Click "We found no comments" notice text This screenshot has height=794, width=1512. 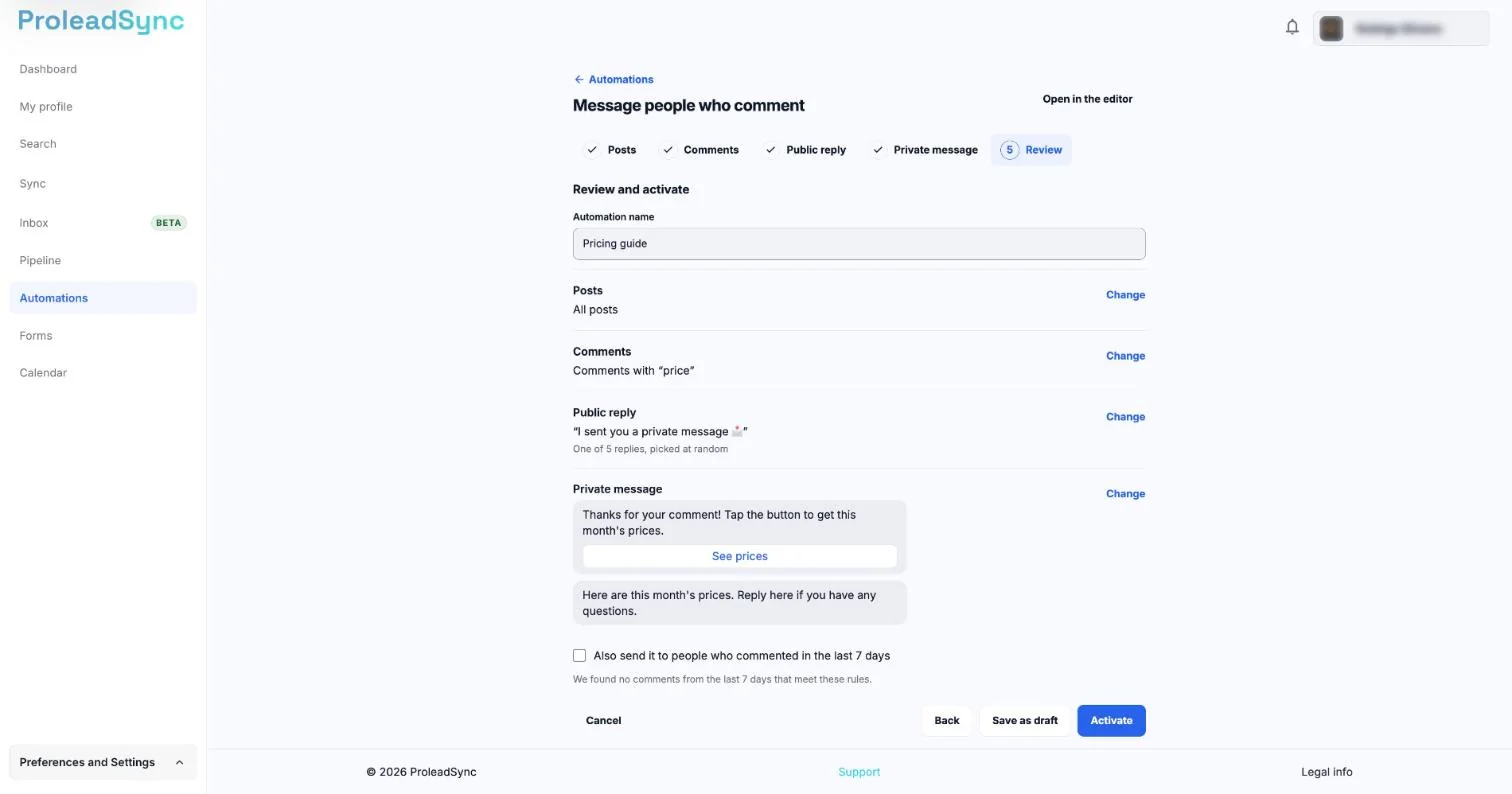pos(722,680)
